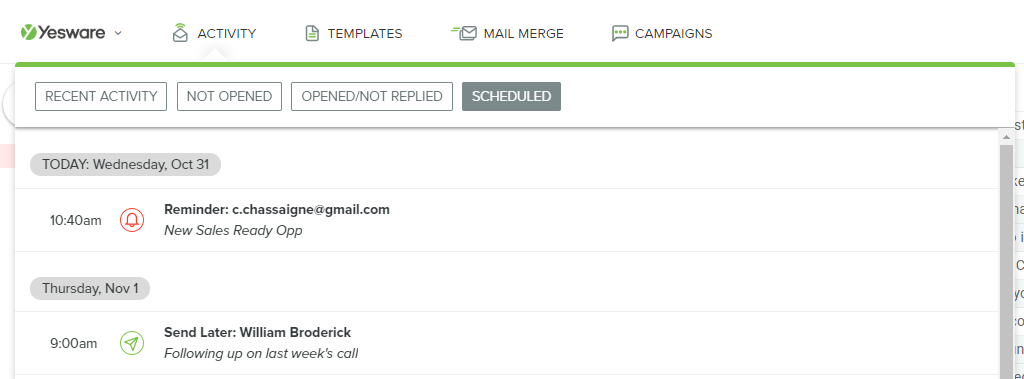
Task: Select the Opened/Not Replied filter
Action: pyautogui.click(x=372, y=97)
